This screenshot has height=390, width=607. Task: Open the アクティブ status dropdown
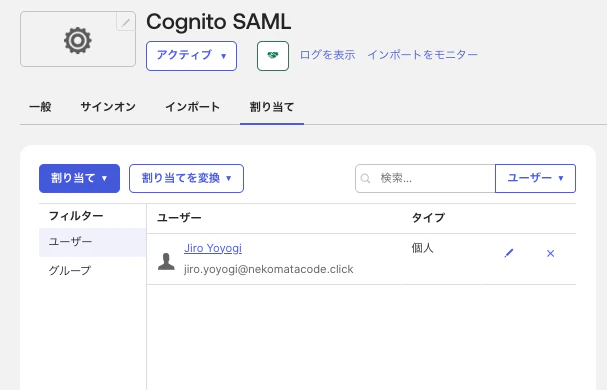click(191, 56)
